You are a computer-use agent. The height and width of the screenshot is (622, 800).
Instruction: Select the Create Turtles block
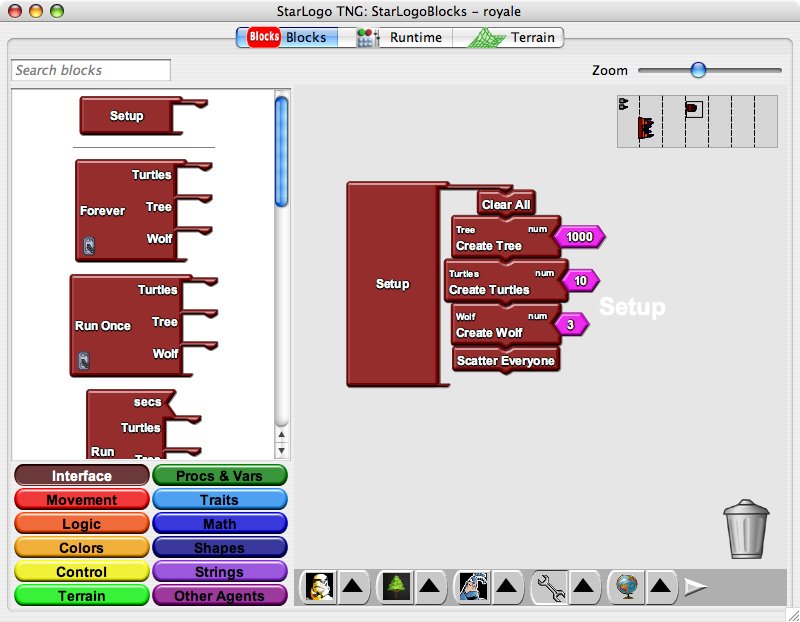click(x=505, y=282)
